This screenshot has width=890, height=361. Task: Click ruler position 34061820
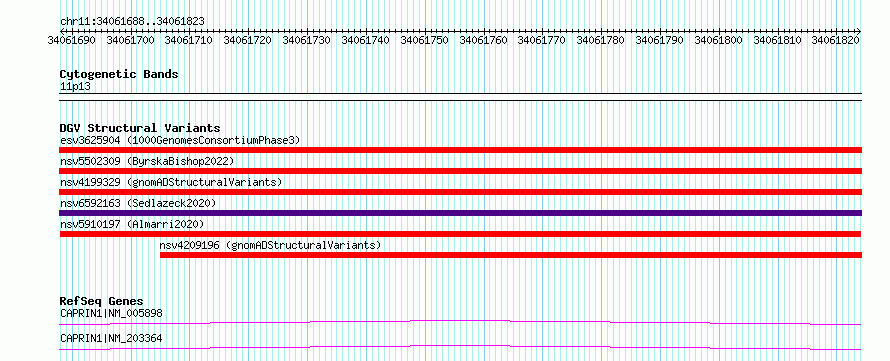coord(836,40)
